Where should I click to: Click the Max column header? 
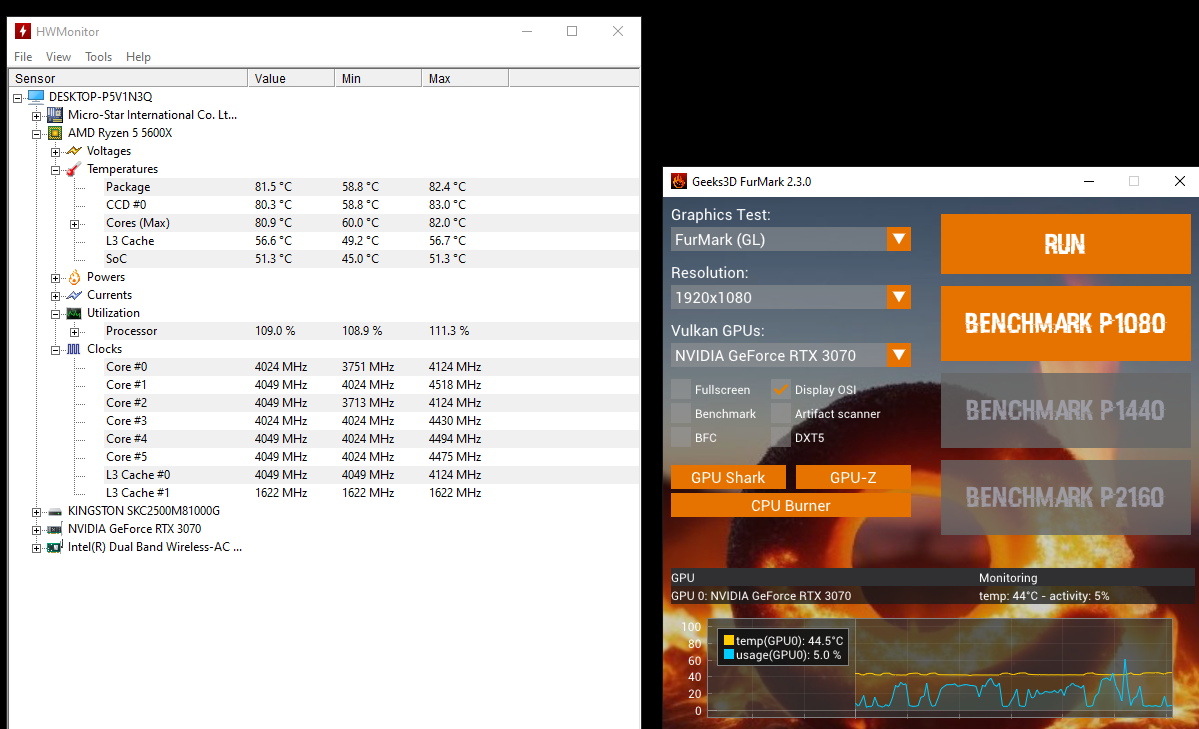tap(465, 78)
